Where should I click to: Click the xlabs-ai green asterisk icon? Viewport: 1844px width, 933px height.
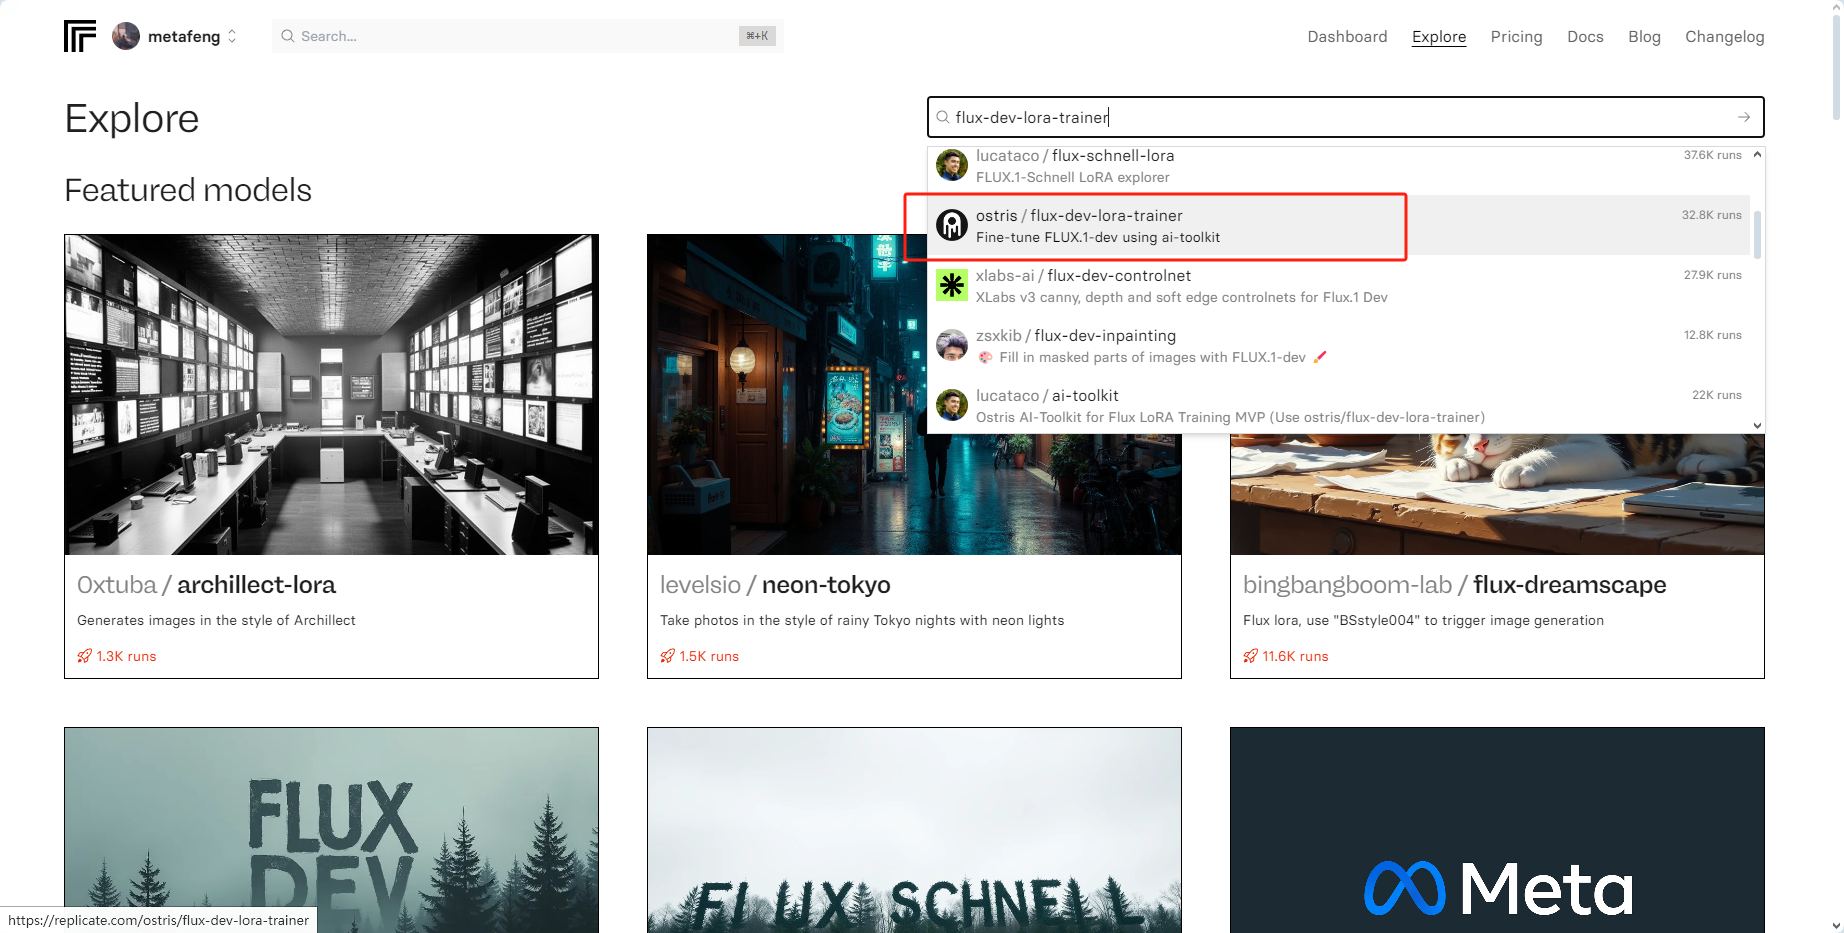point(952,285)
